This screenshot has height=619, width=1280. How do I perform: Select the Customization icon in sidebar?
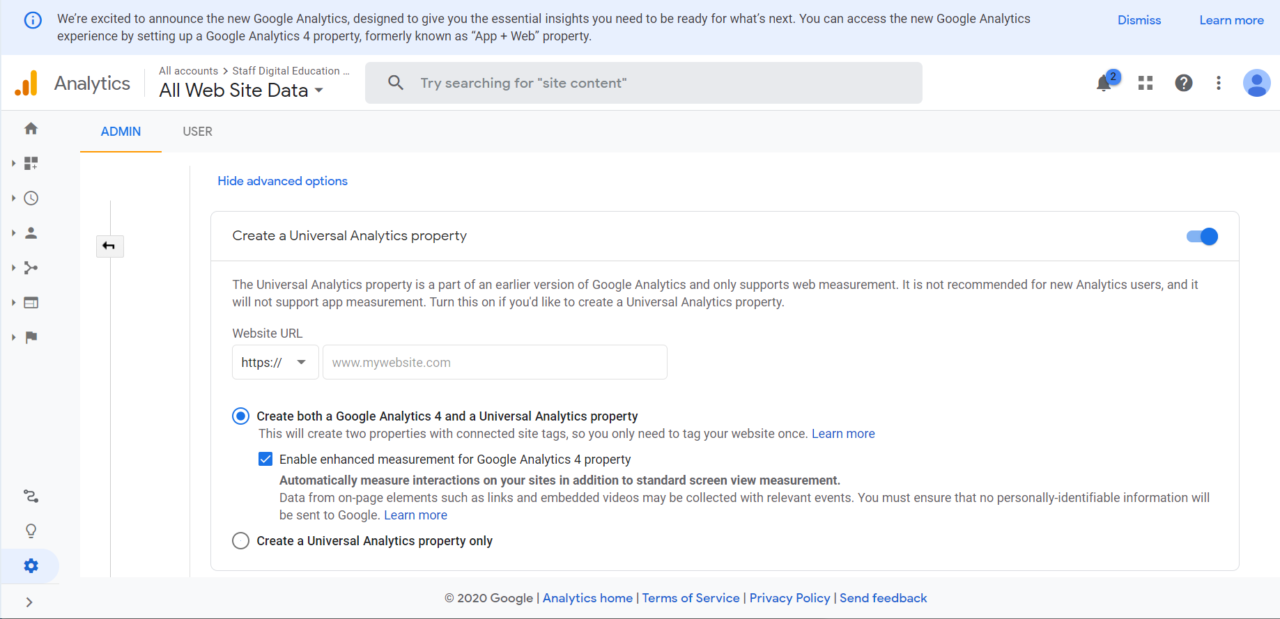coord(30,162)
